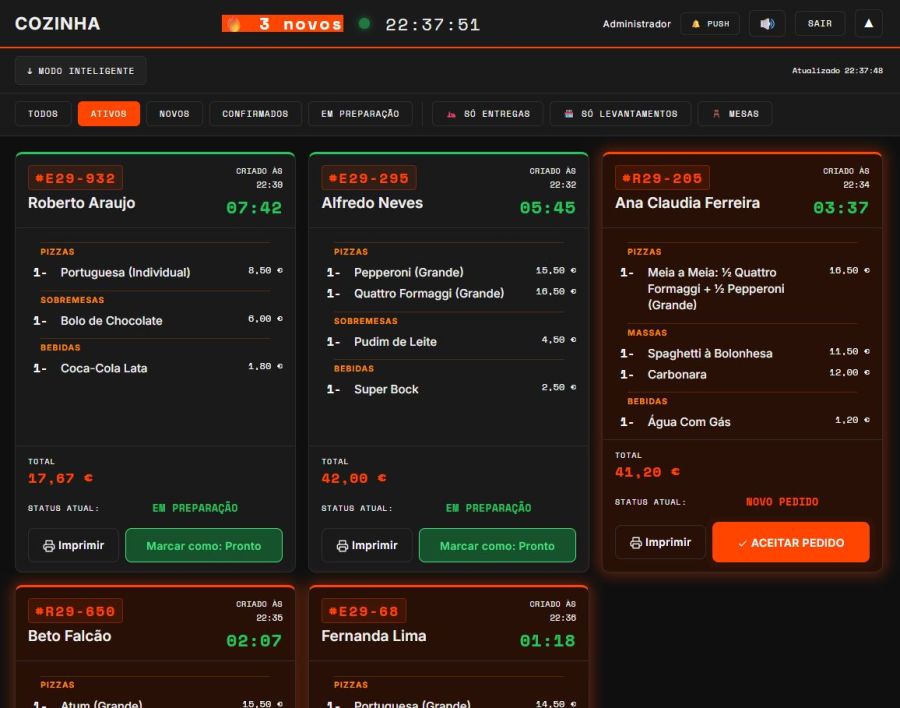Click the 17,67 € total
The image size is (900, 708).
60,478
